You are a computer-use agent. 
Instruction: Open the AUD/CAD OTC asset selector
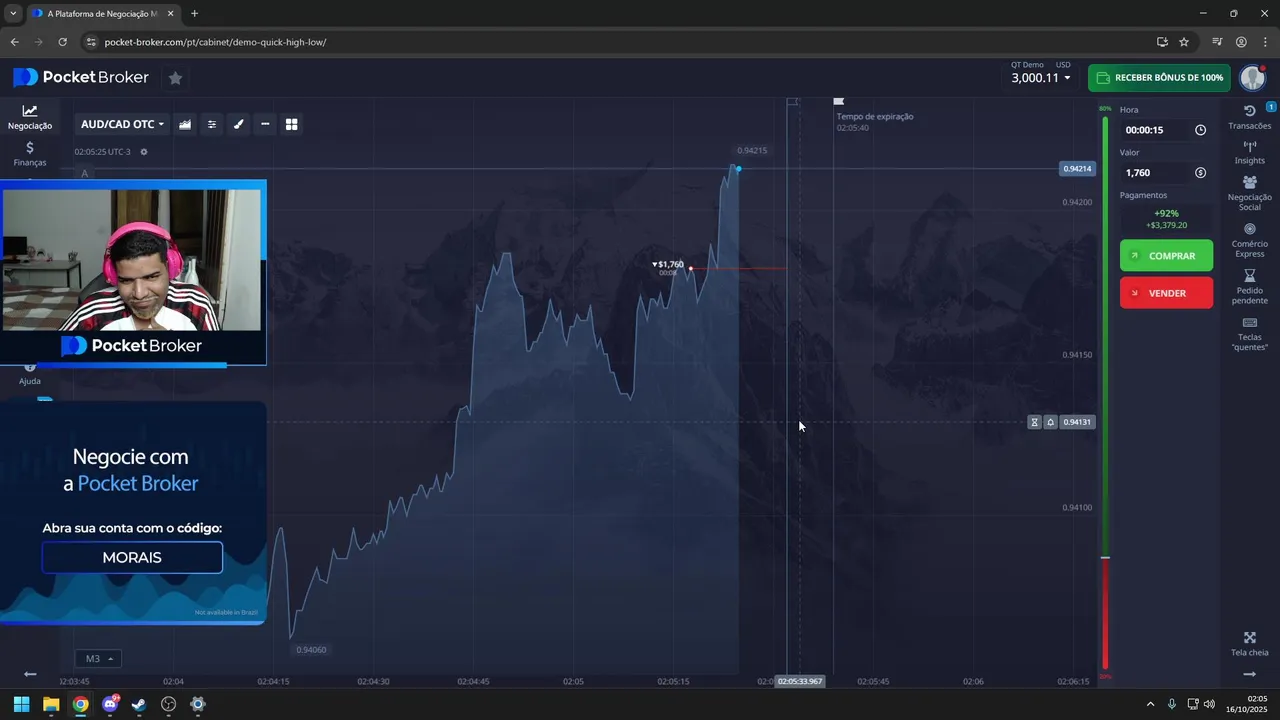point(122,124)
